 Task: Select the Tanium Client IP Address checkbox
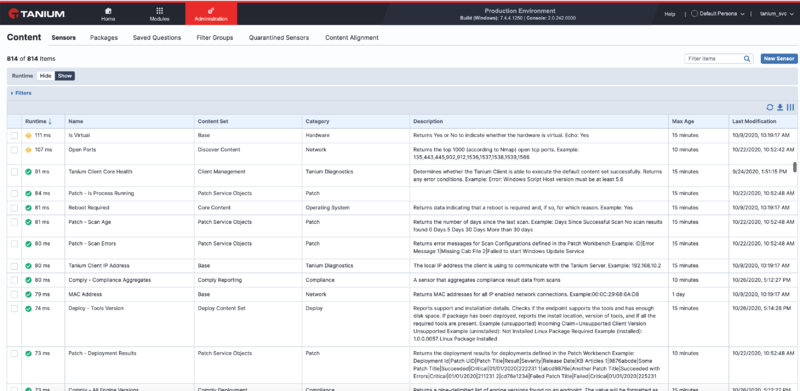14,265
